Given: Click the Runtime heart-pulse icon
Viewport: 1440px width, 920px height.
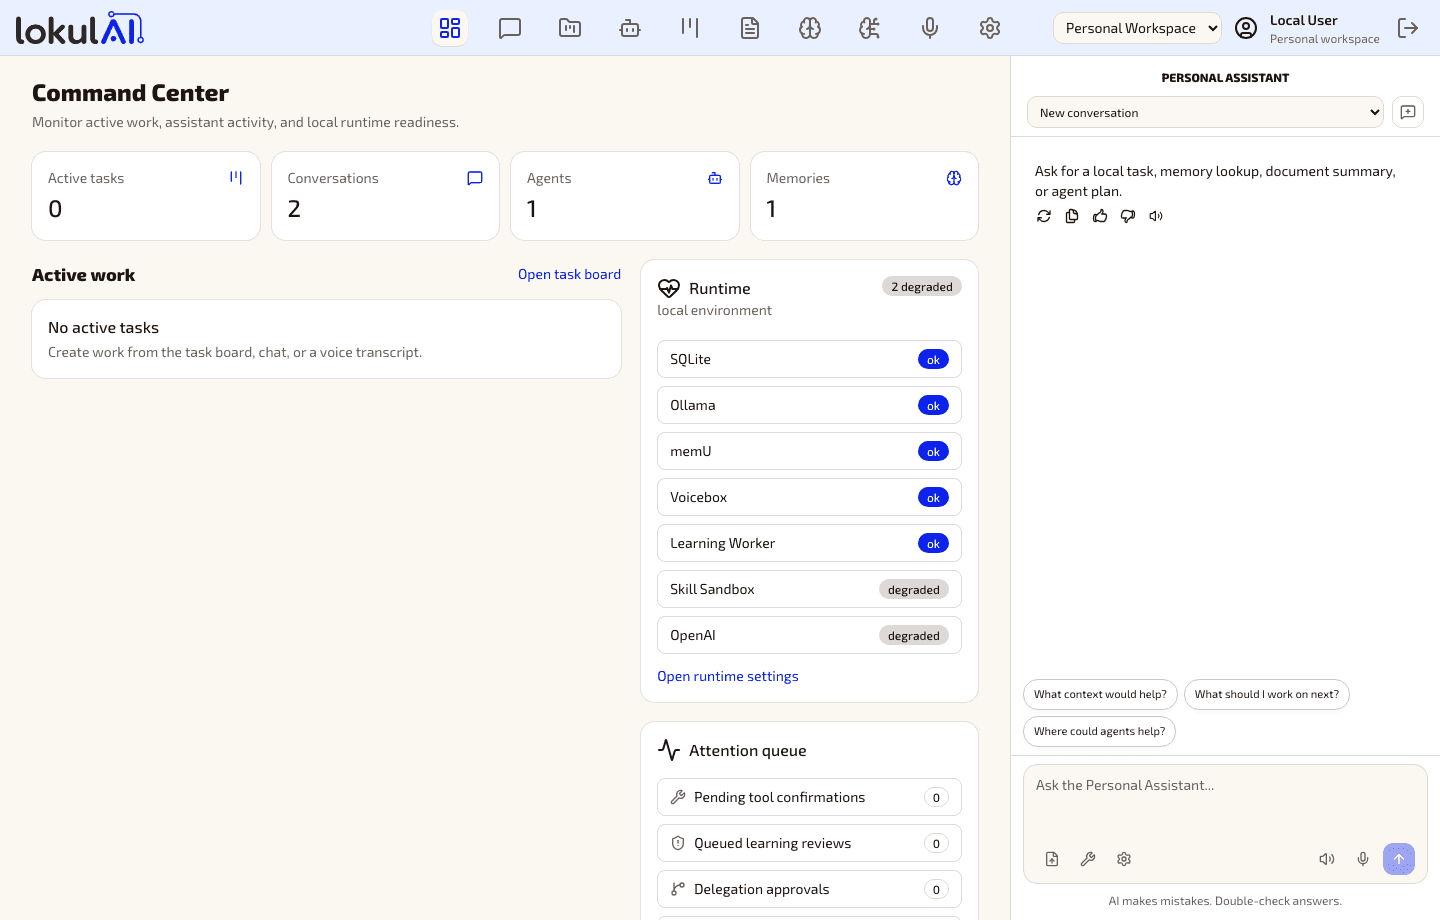Looking at the screenshot, I should [x=669, y=288].
